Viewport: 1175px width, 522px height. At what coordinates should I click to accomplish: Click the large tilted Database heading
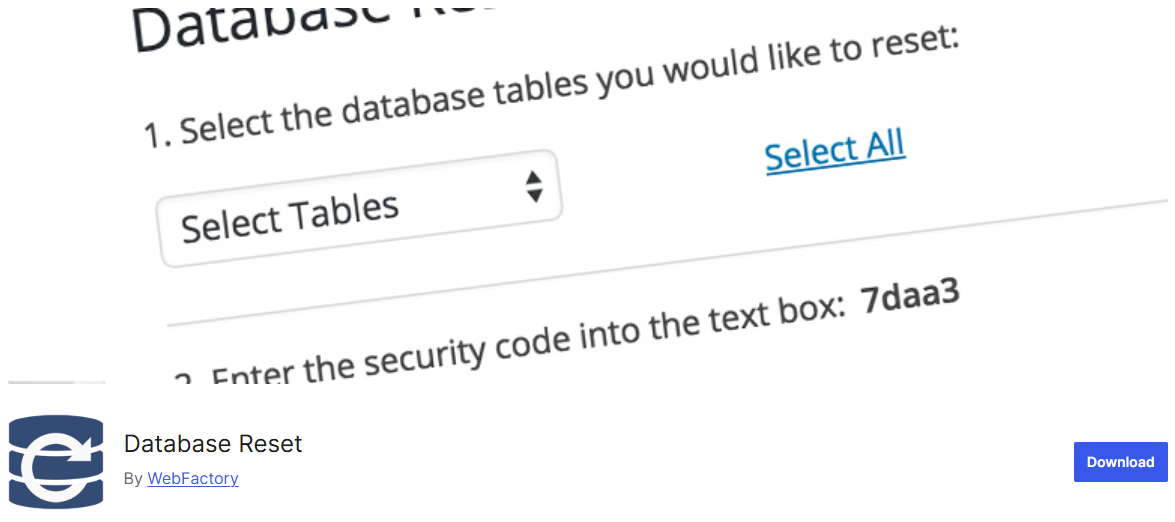pyautogui.click(x=303, y=25)
